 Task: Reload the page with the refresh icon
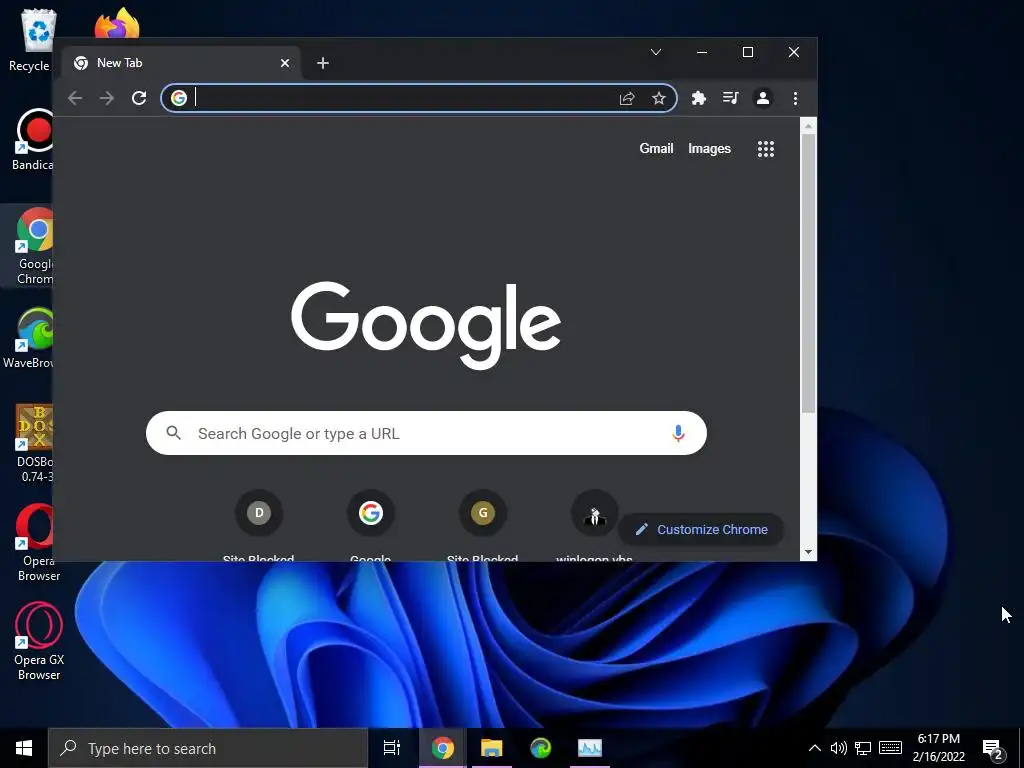coord(138,98)
